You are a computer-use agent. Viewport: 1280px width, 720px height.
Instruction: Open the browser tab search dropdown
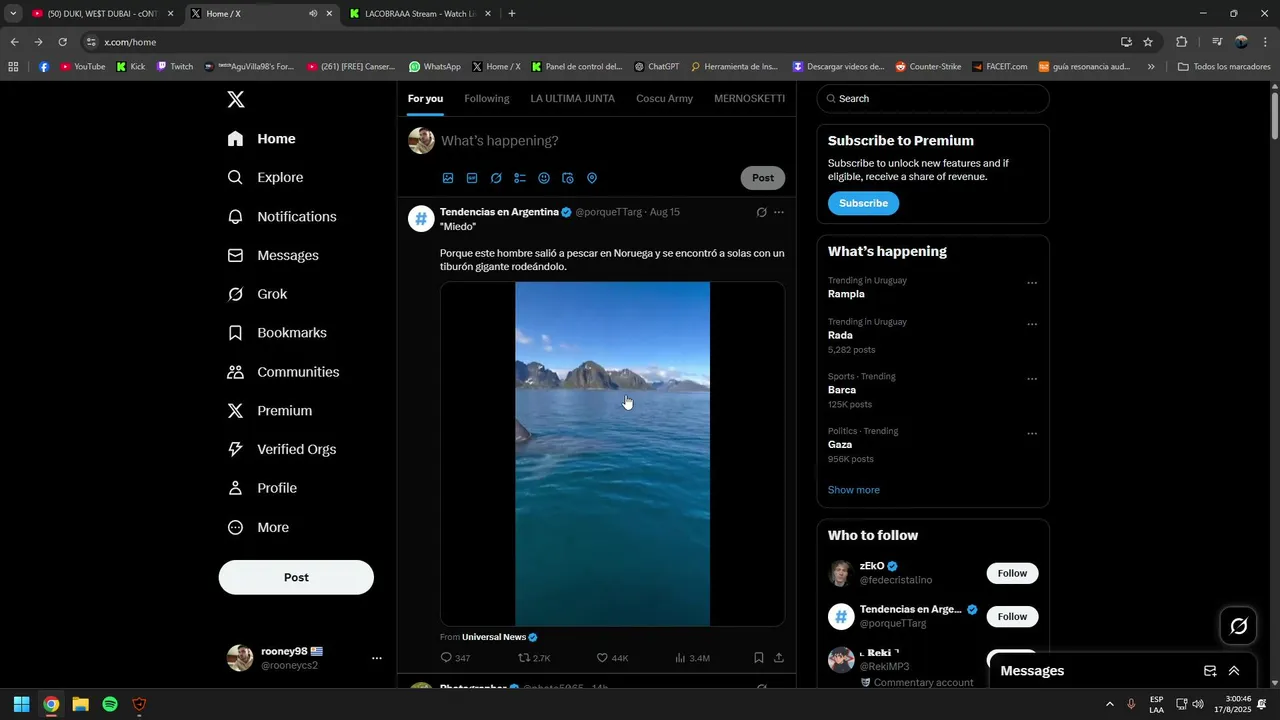pyautogui.click(x=13, y=14)
